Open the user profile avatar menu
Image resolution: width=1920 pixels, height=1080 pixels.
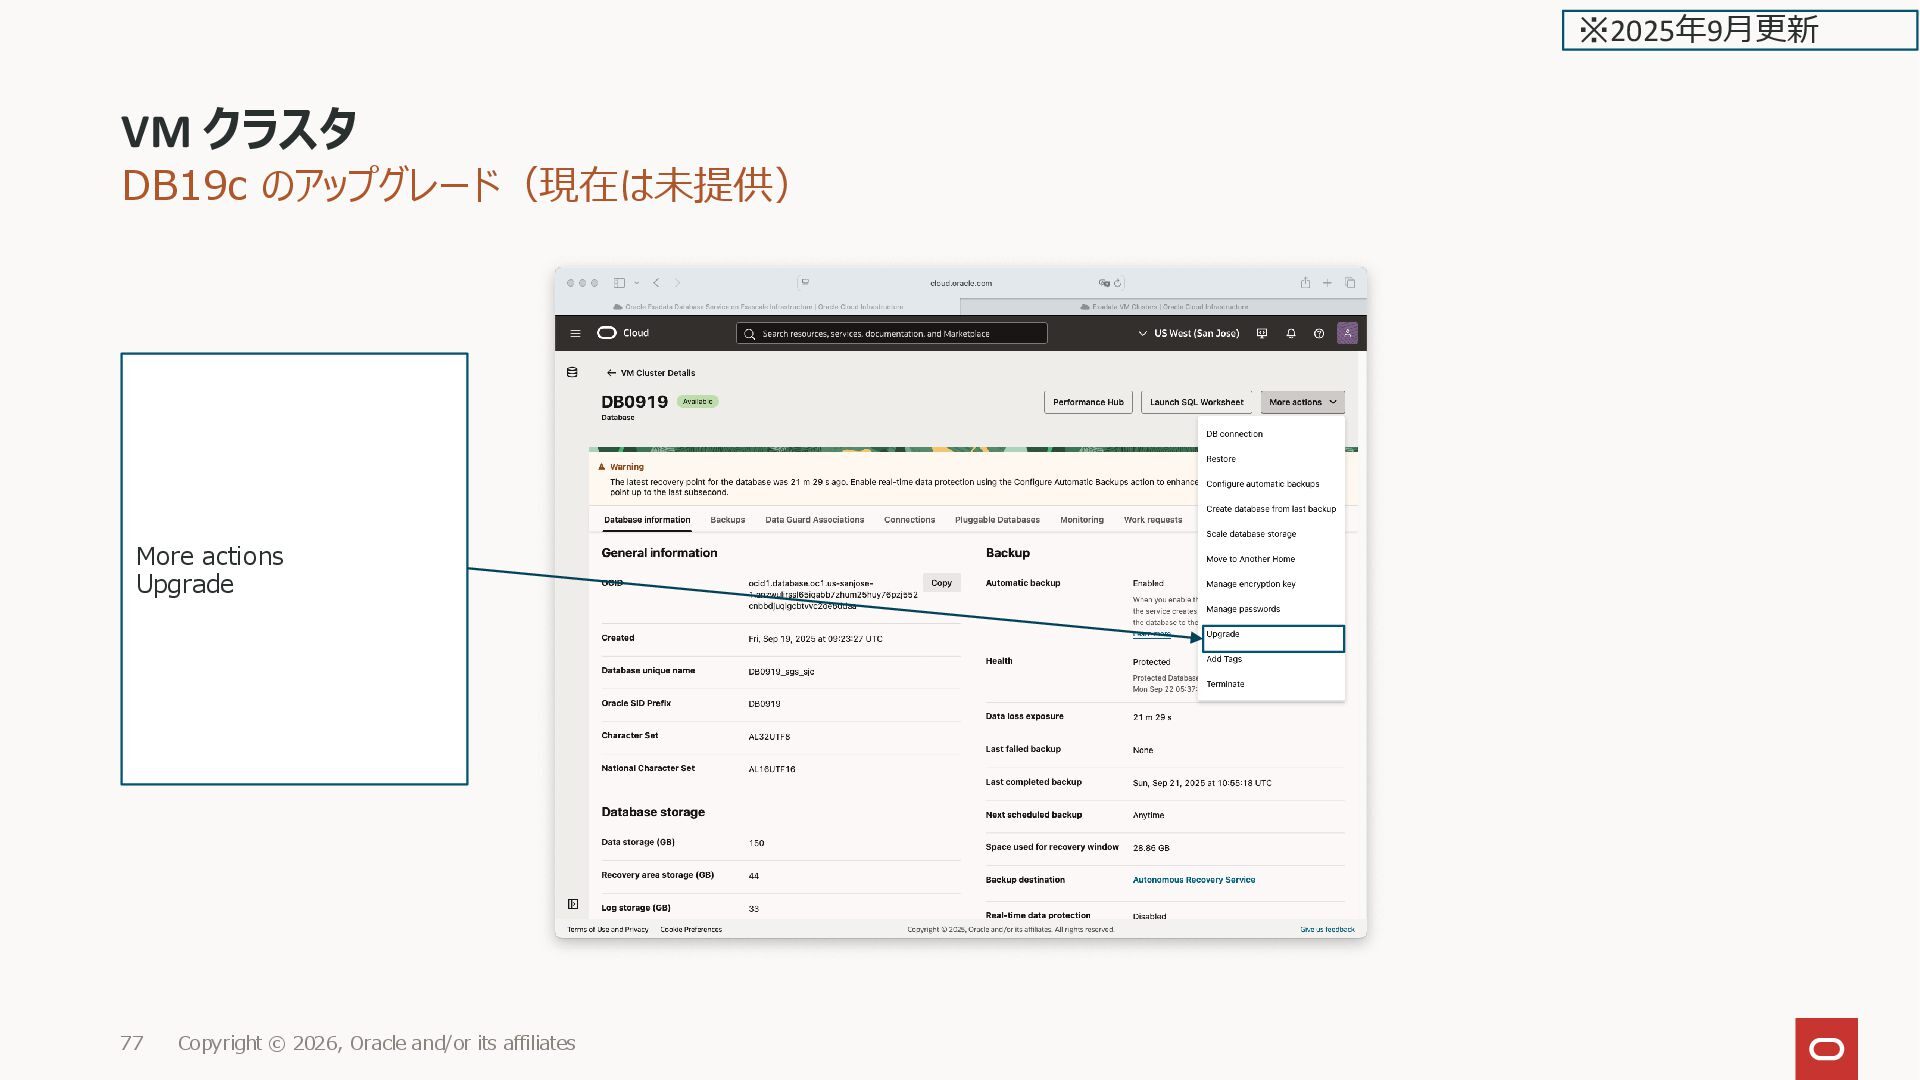[1347, 334]
